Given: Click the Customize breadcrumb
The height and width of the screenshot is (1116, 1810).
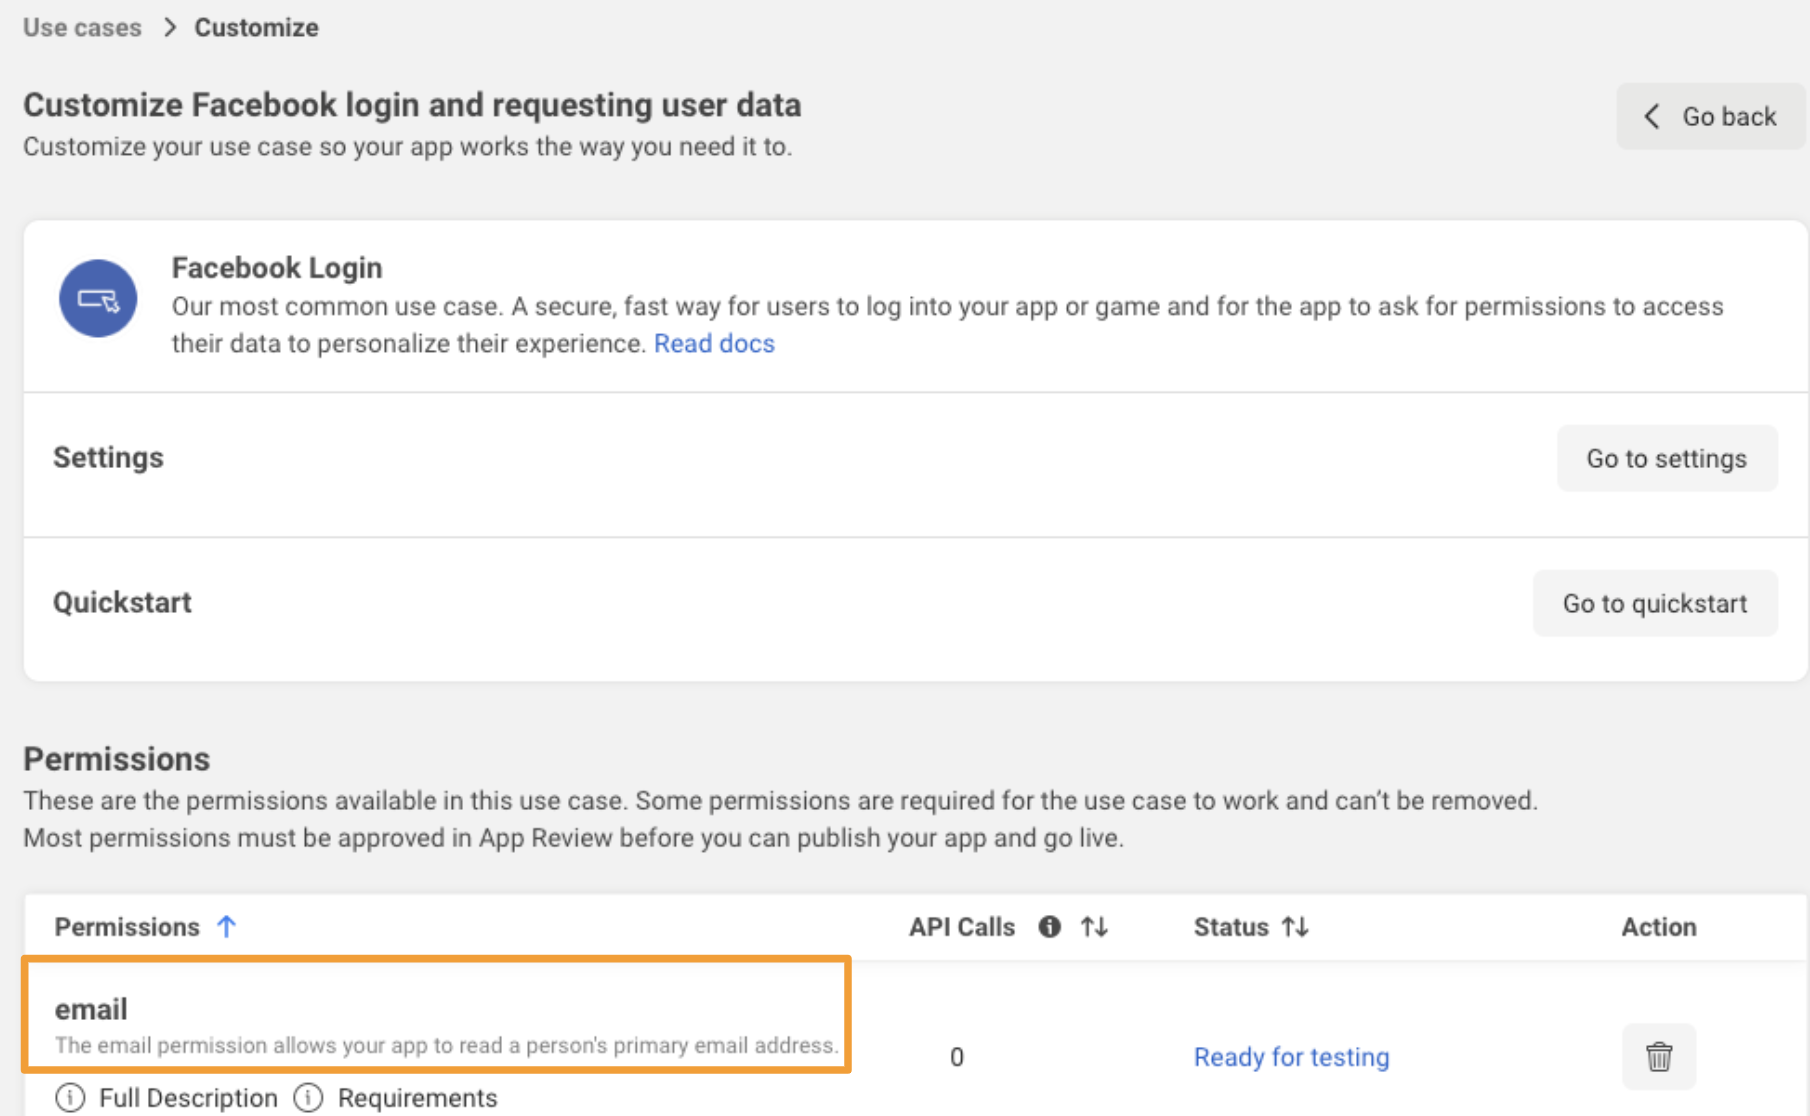Looking at the screenshot, I should [x=256, y=27].
